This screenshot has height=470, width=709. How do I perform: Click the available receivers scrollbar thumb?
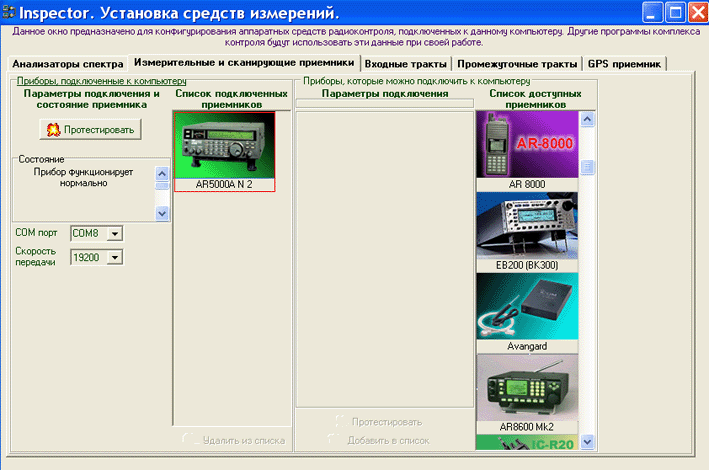coord(587,167)
